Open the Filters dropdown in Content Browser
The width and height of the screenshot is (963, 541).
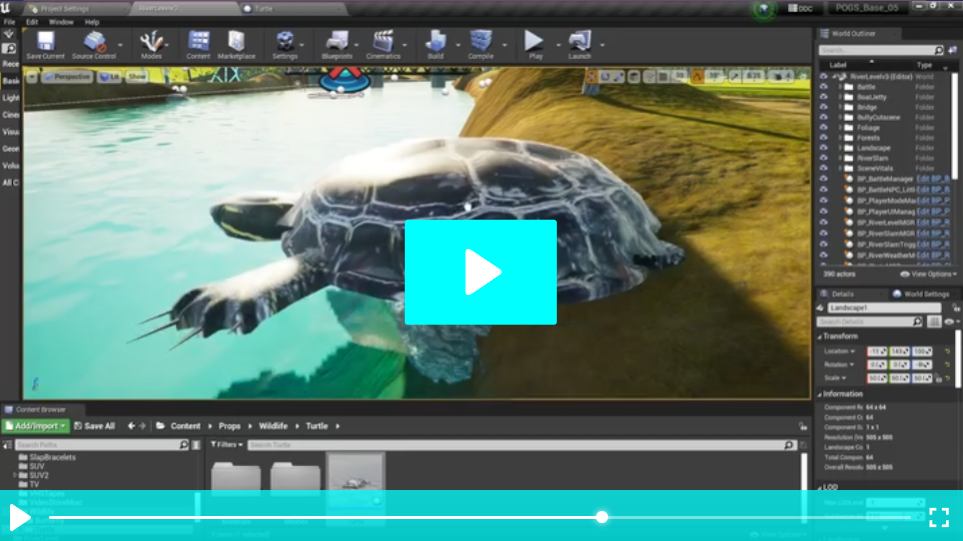227,445
